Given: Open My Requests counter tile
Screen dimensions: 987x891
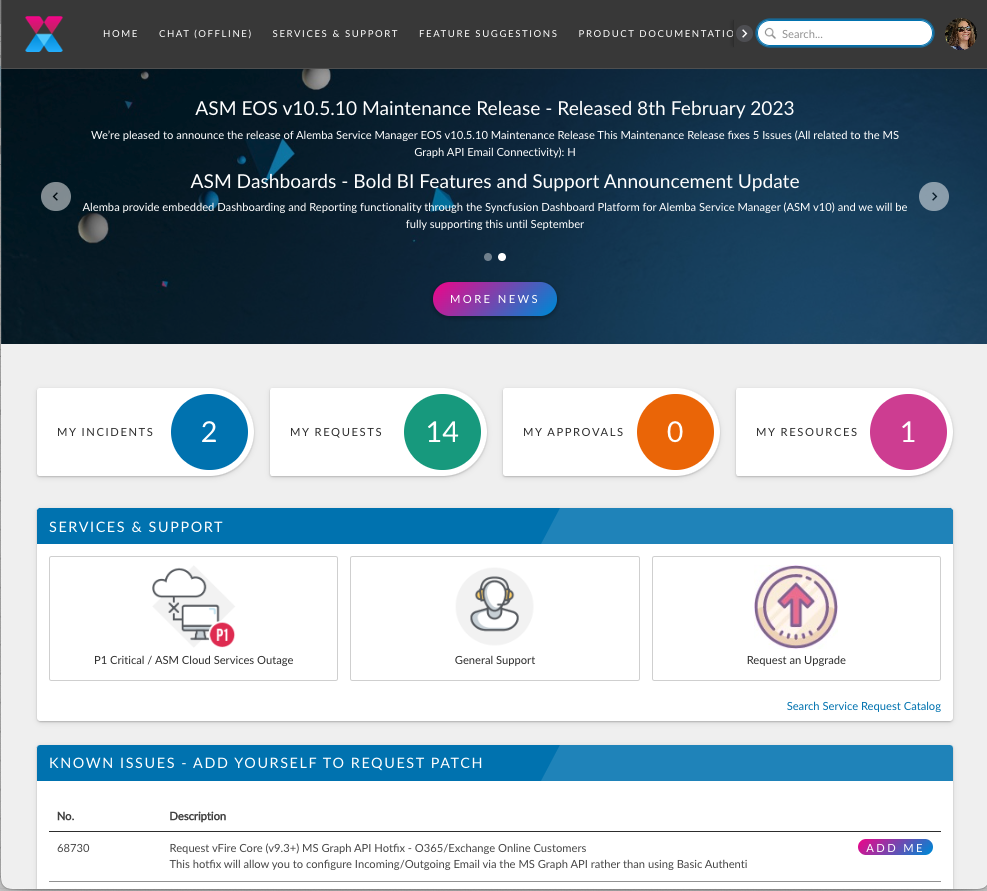Looking at the screenshot, I should coord(376,432).
